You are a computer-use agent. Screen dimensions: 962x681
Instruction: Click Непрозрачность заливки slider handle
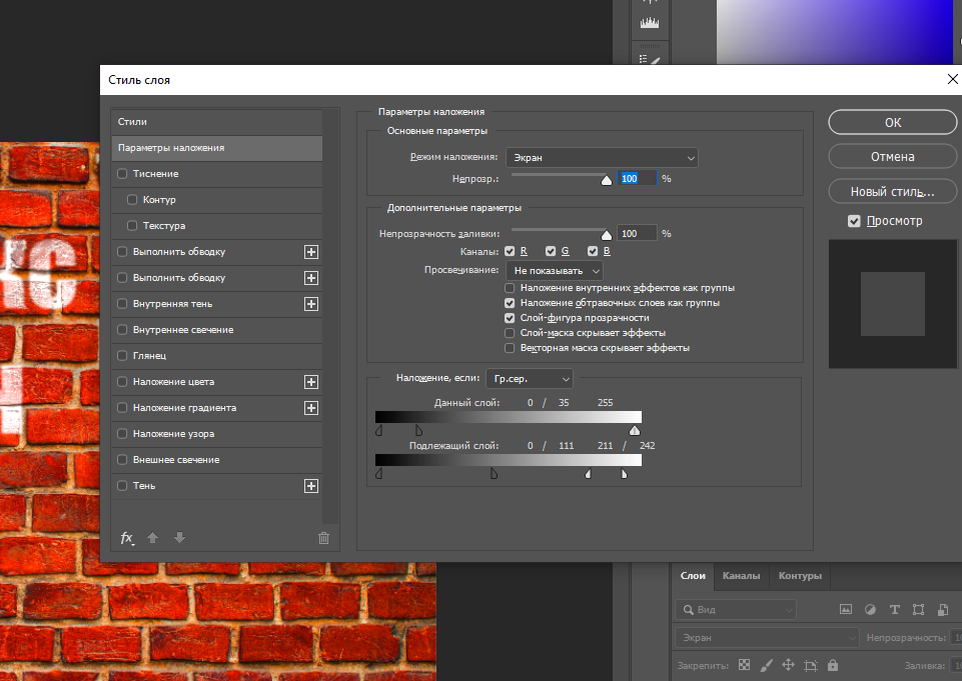pos(606,235)
